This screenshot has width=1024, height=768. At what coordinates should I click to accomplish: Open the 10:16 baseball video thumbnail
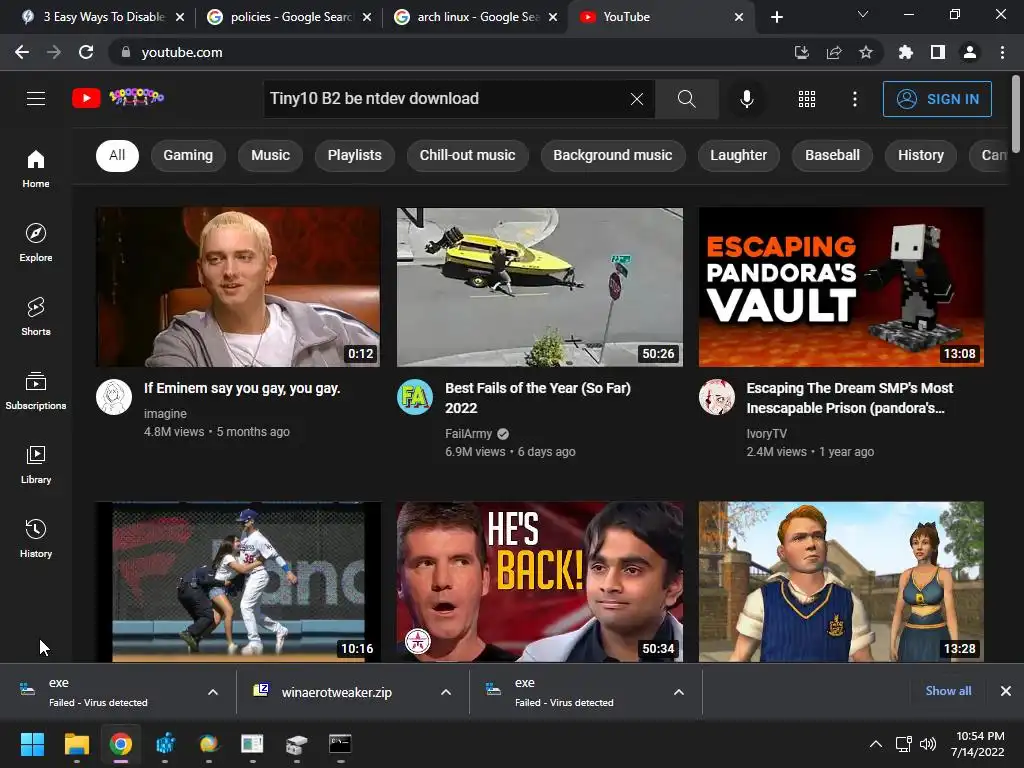(x=238, y=581)
